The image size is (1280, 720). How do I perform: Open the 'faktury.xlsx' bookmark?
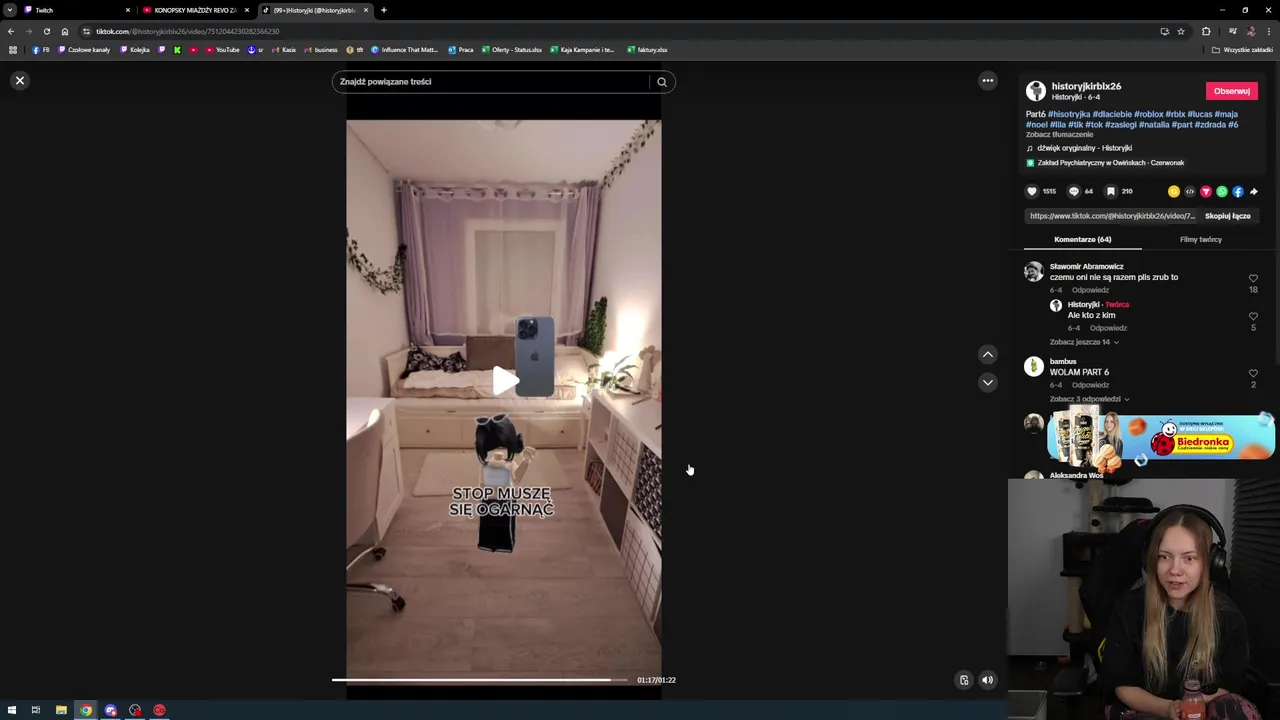[648, 50]
